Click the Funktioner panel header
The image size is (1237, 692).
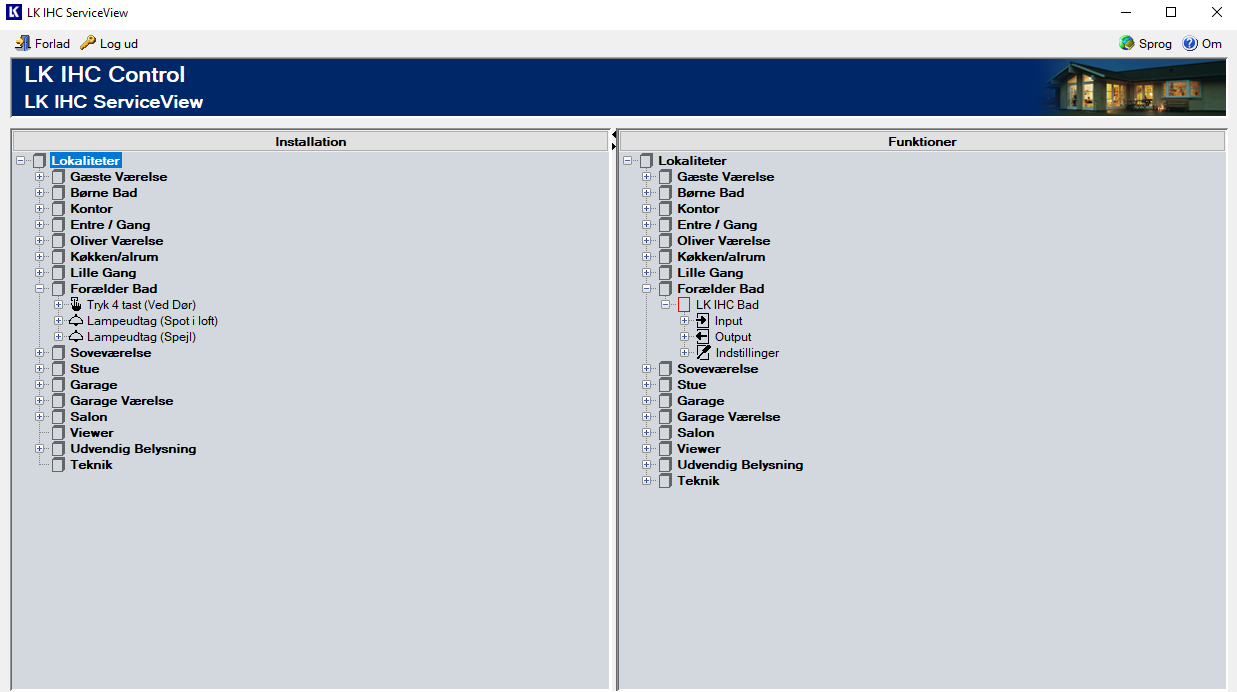click(x=922, y=142)
